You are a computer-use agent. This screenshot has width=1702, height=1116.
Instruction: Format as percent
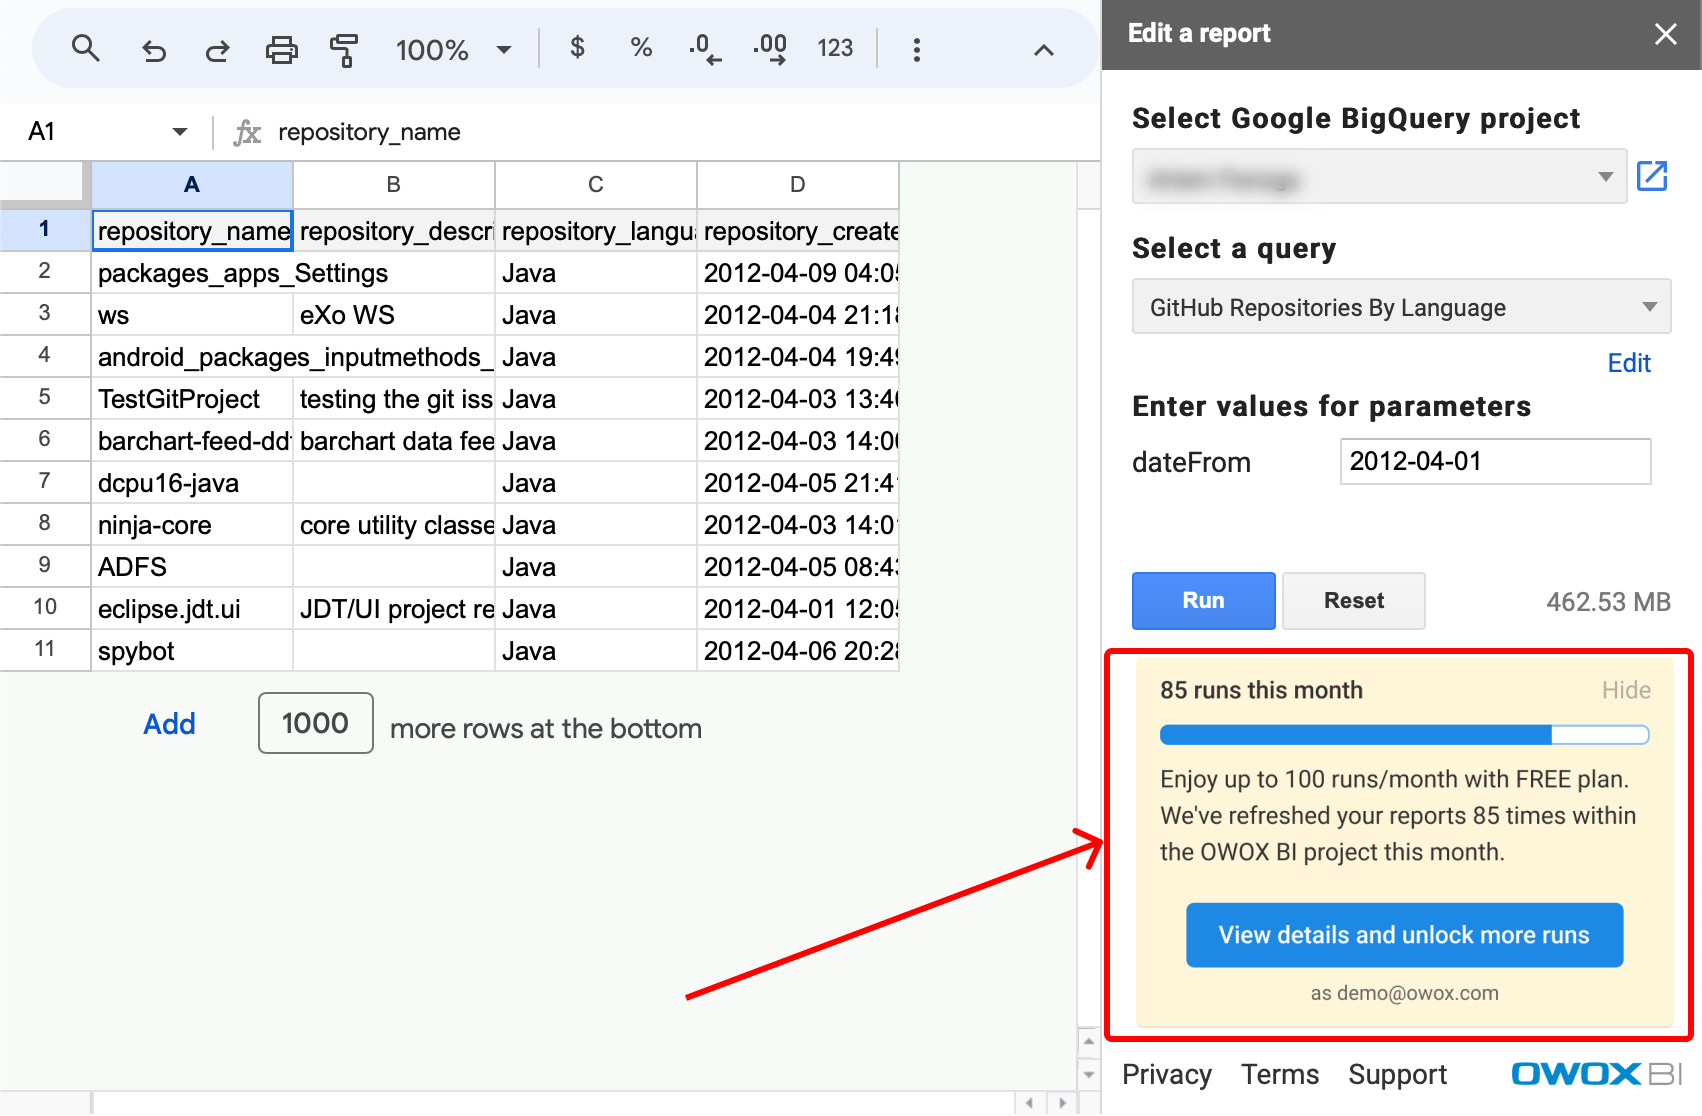(641, 47)
